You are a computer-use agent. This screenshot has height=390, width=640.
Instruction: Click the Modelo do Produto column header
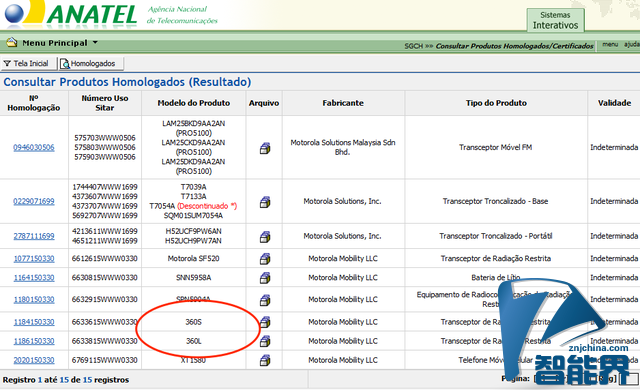click(x=194, y=103)
